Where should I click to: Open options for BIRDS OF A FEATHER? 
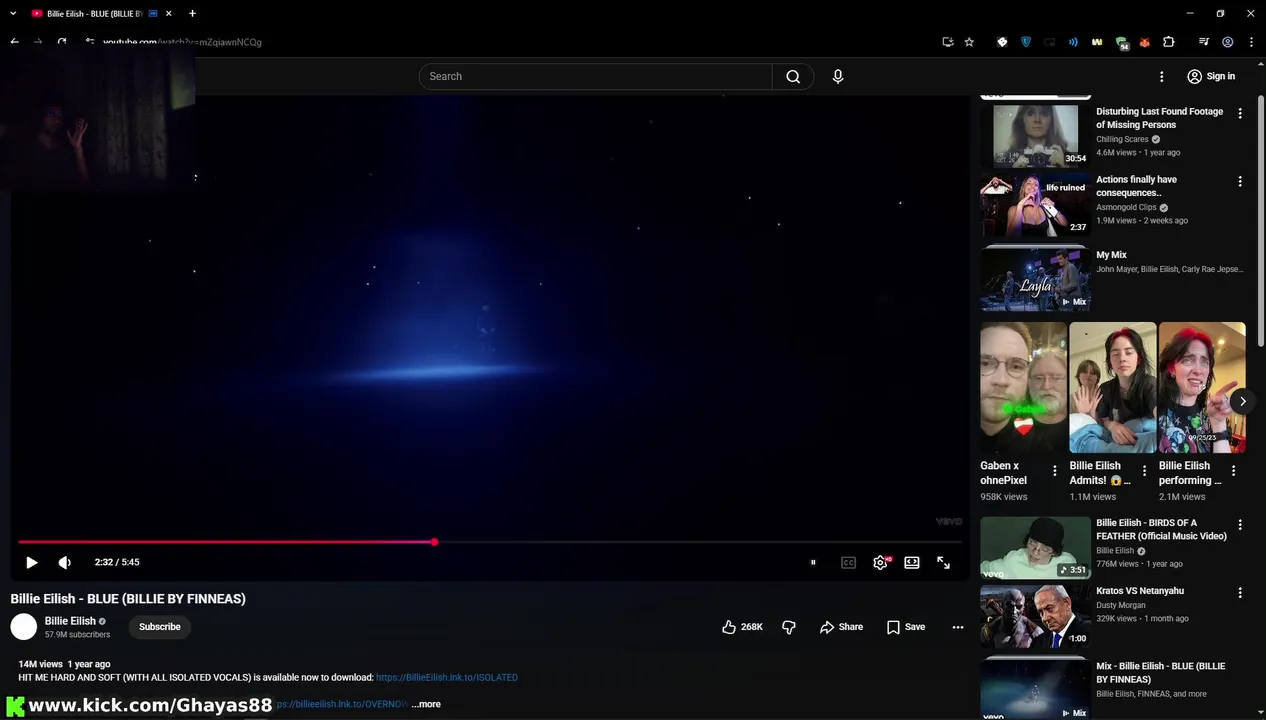pos(1240,525)
